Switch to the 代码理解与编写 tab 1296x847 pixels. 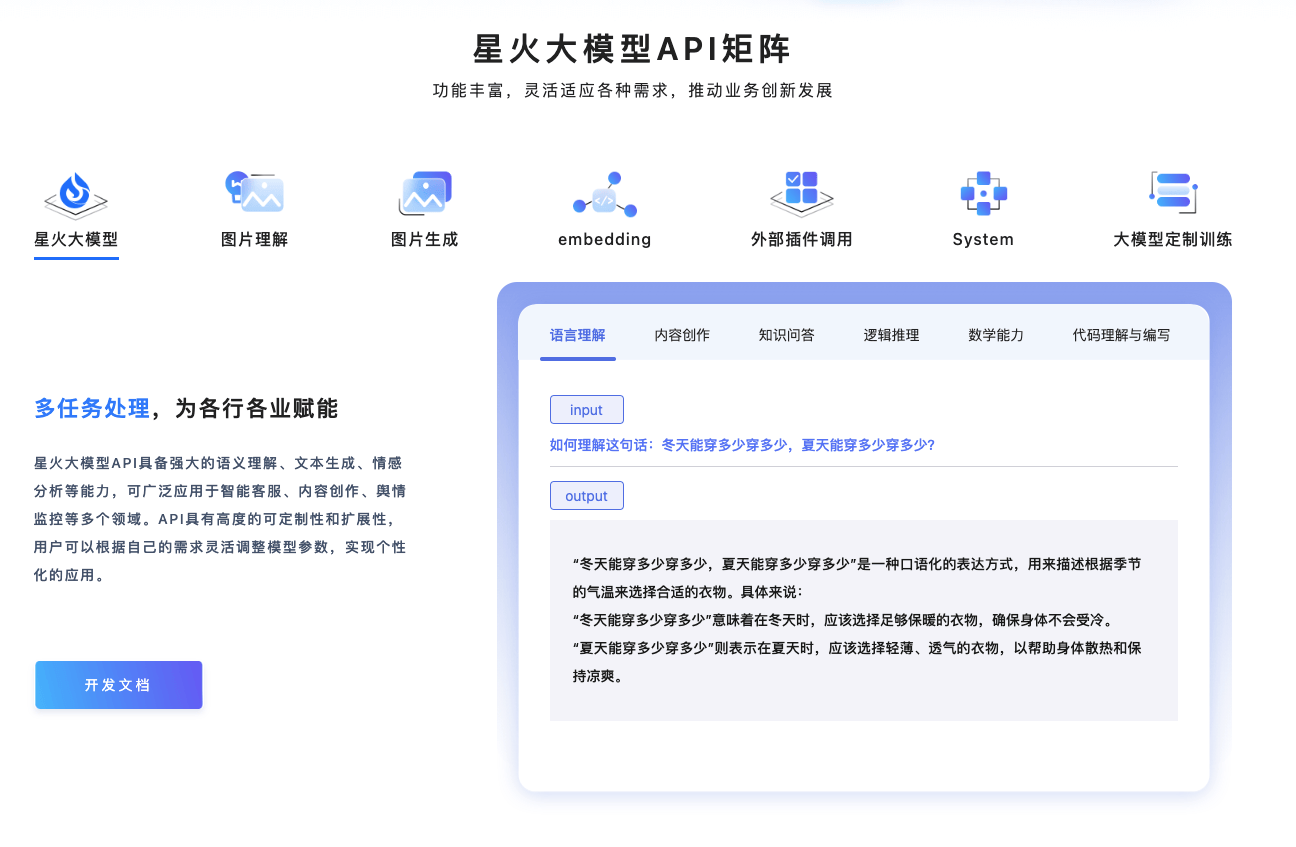(x=1121, y=335)
